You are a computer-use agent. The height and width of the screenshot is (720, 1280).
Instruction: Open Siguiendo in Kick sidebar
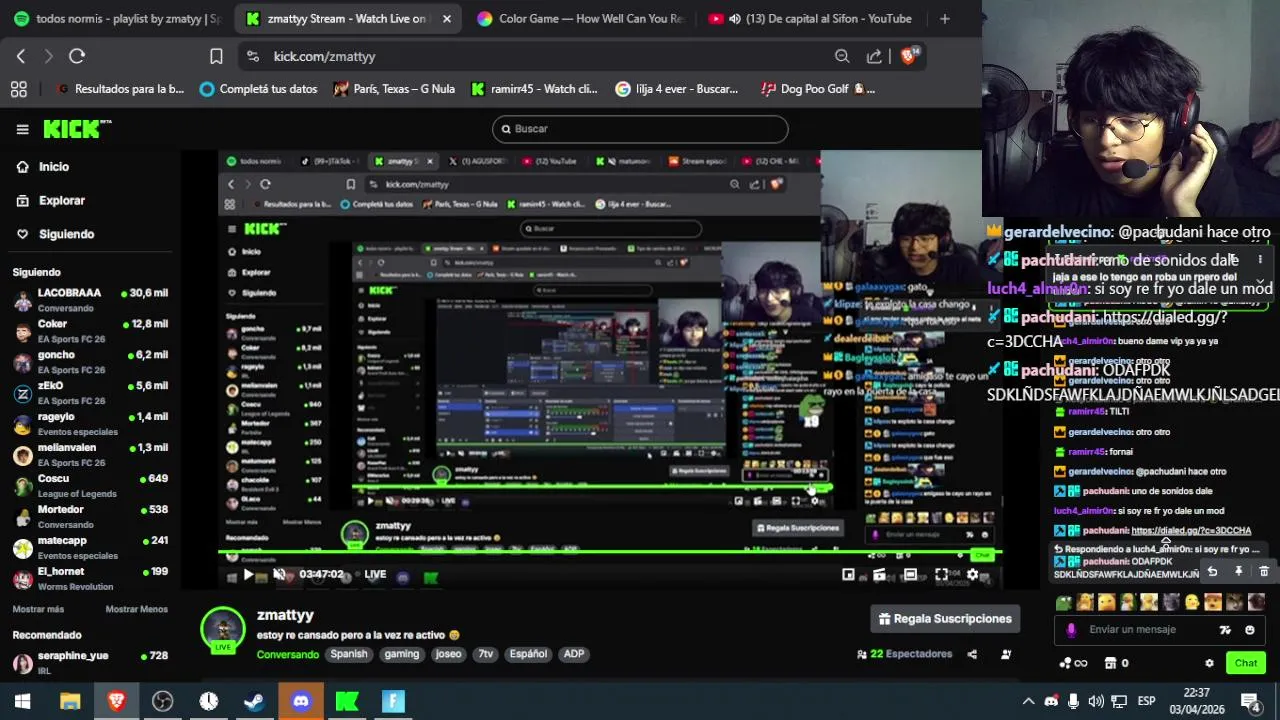66,234
